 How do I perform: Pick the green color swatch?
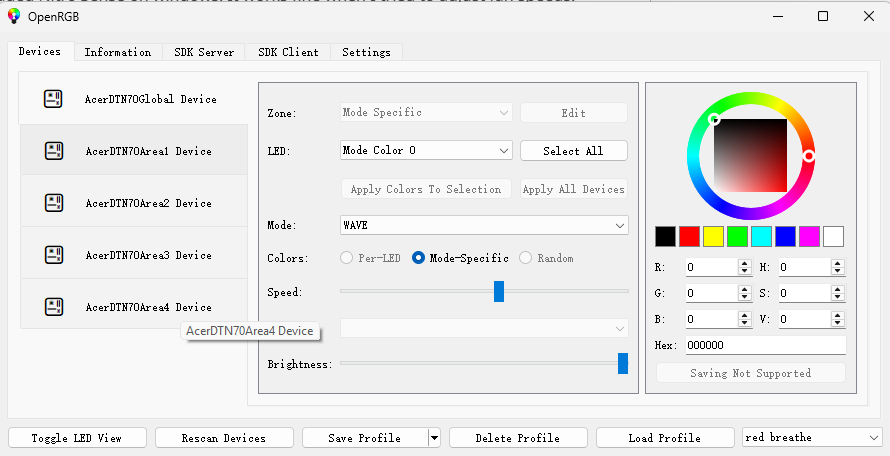(x=737, y=236)
